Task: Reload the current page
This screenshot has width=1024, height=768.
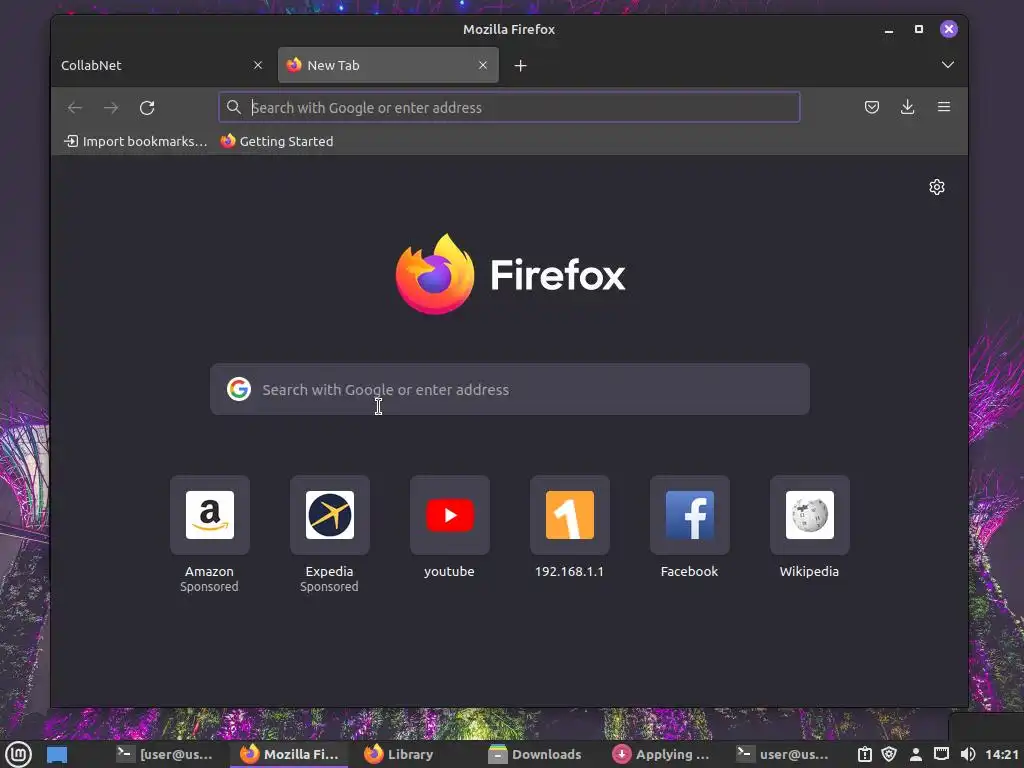Action: coord(147,108)
